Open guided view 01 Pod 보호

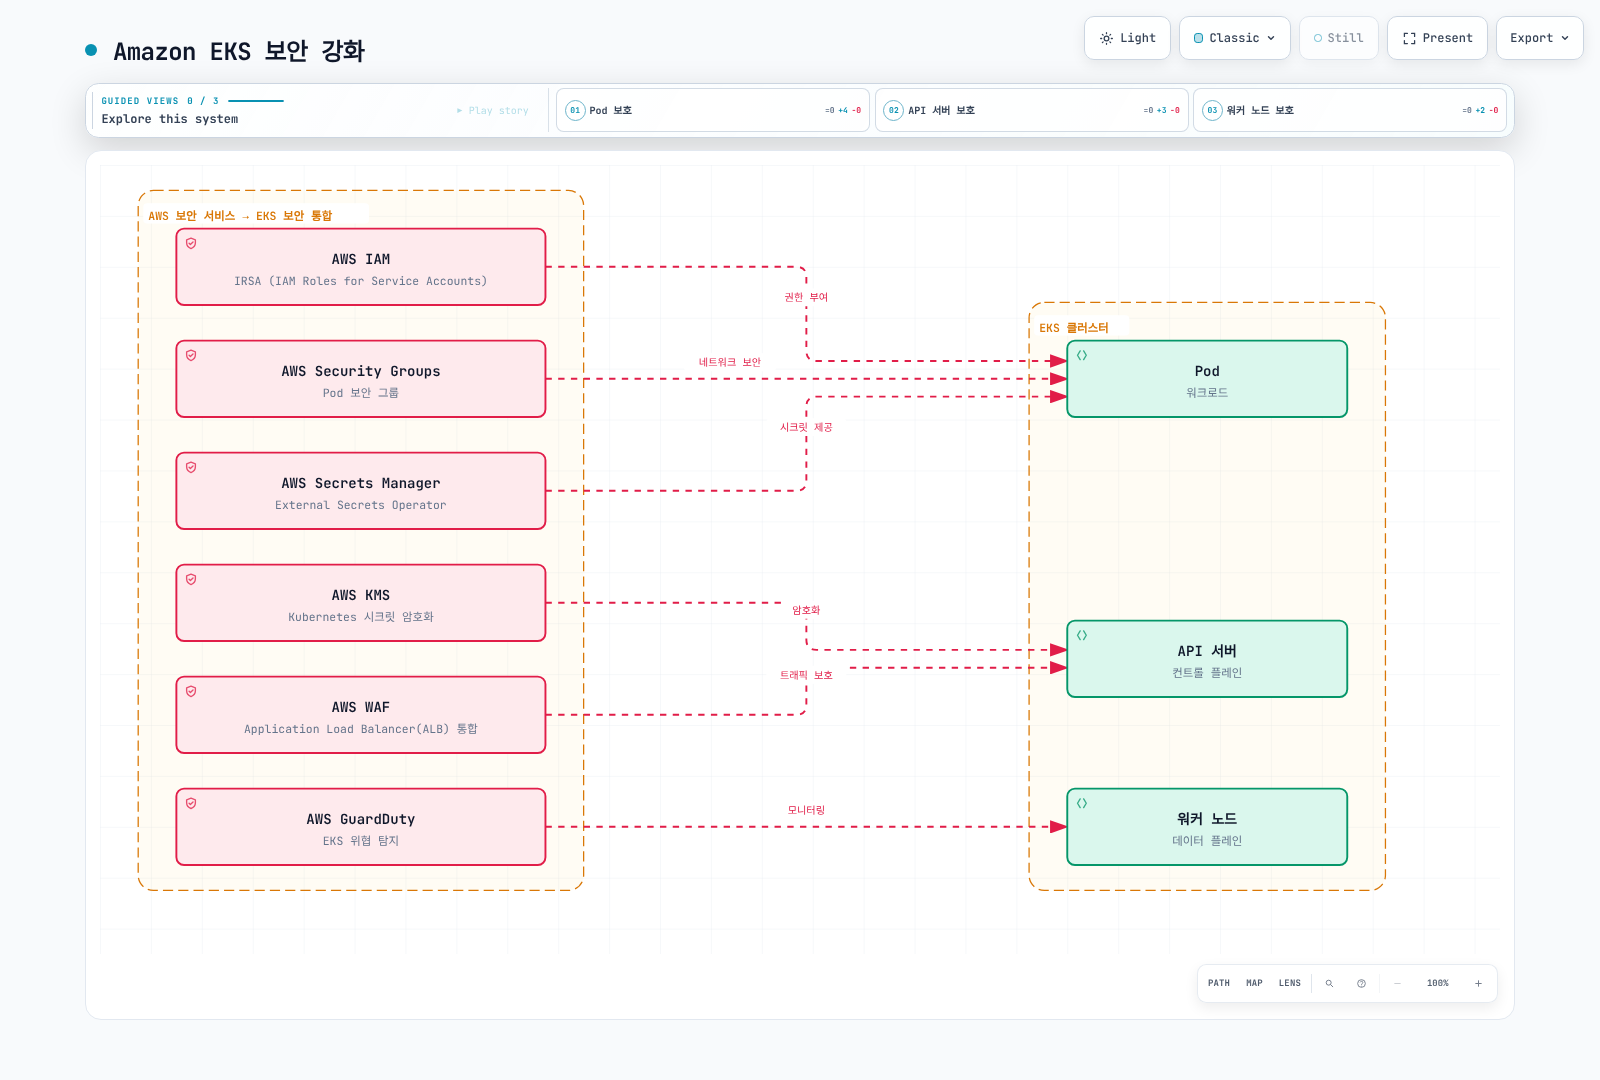click(x=712, y=110)
